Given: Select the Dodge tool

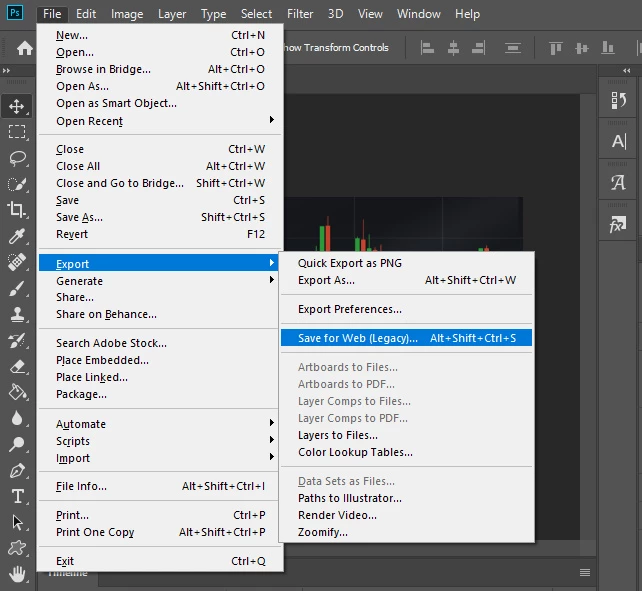Looking at the screenshot, I should click(x=16, y=444).
